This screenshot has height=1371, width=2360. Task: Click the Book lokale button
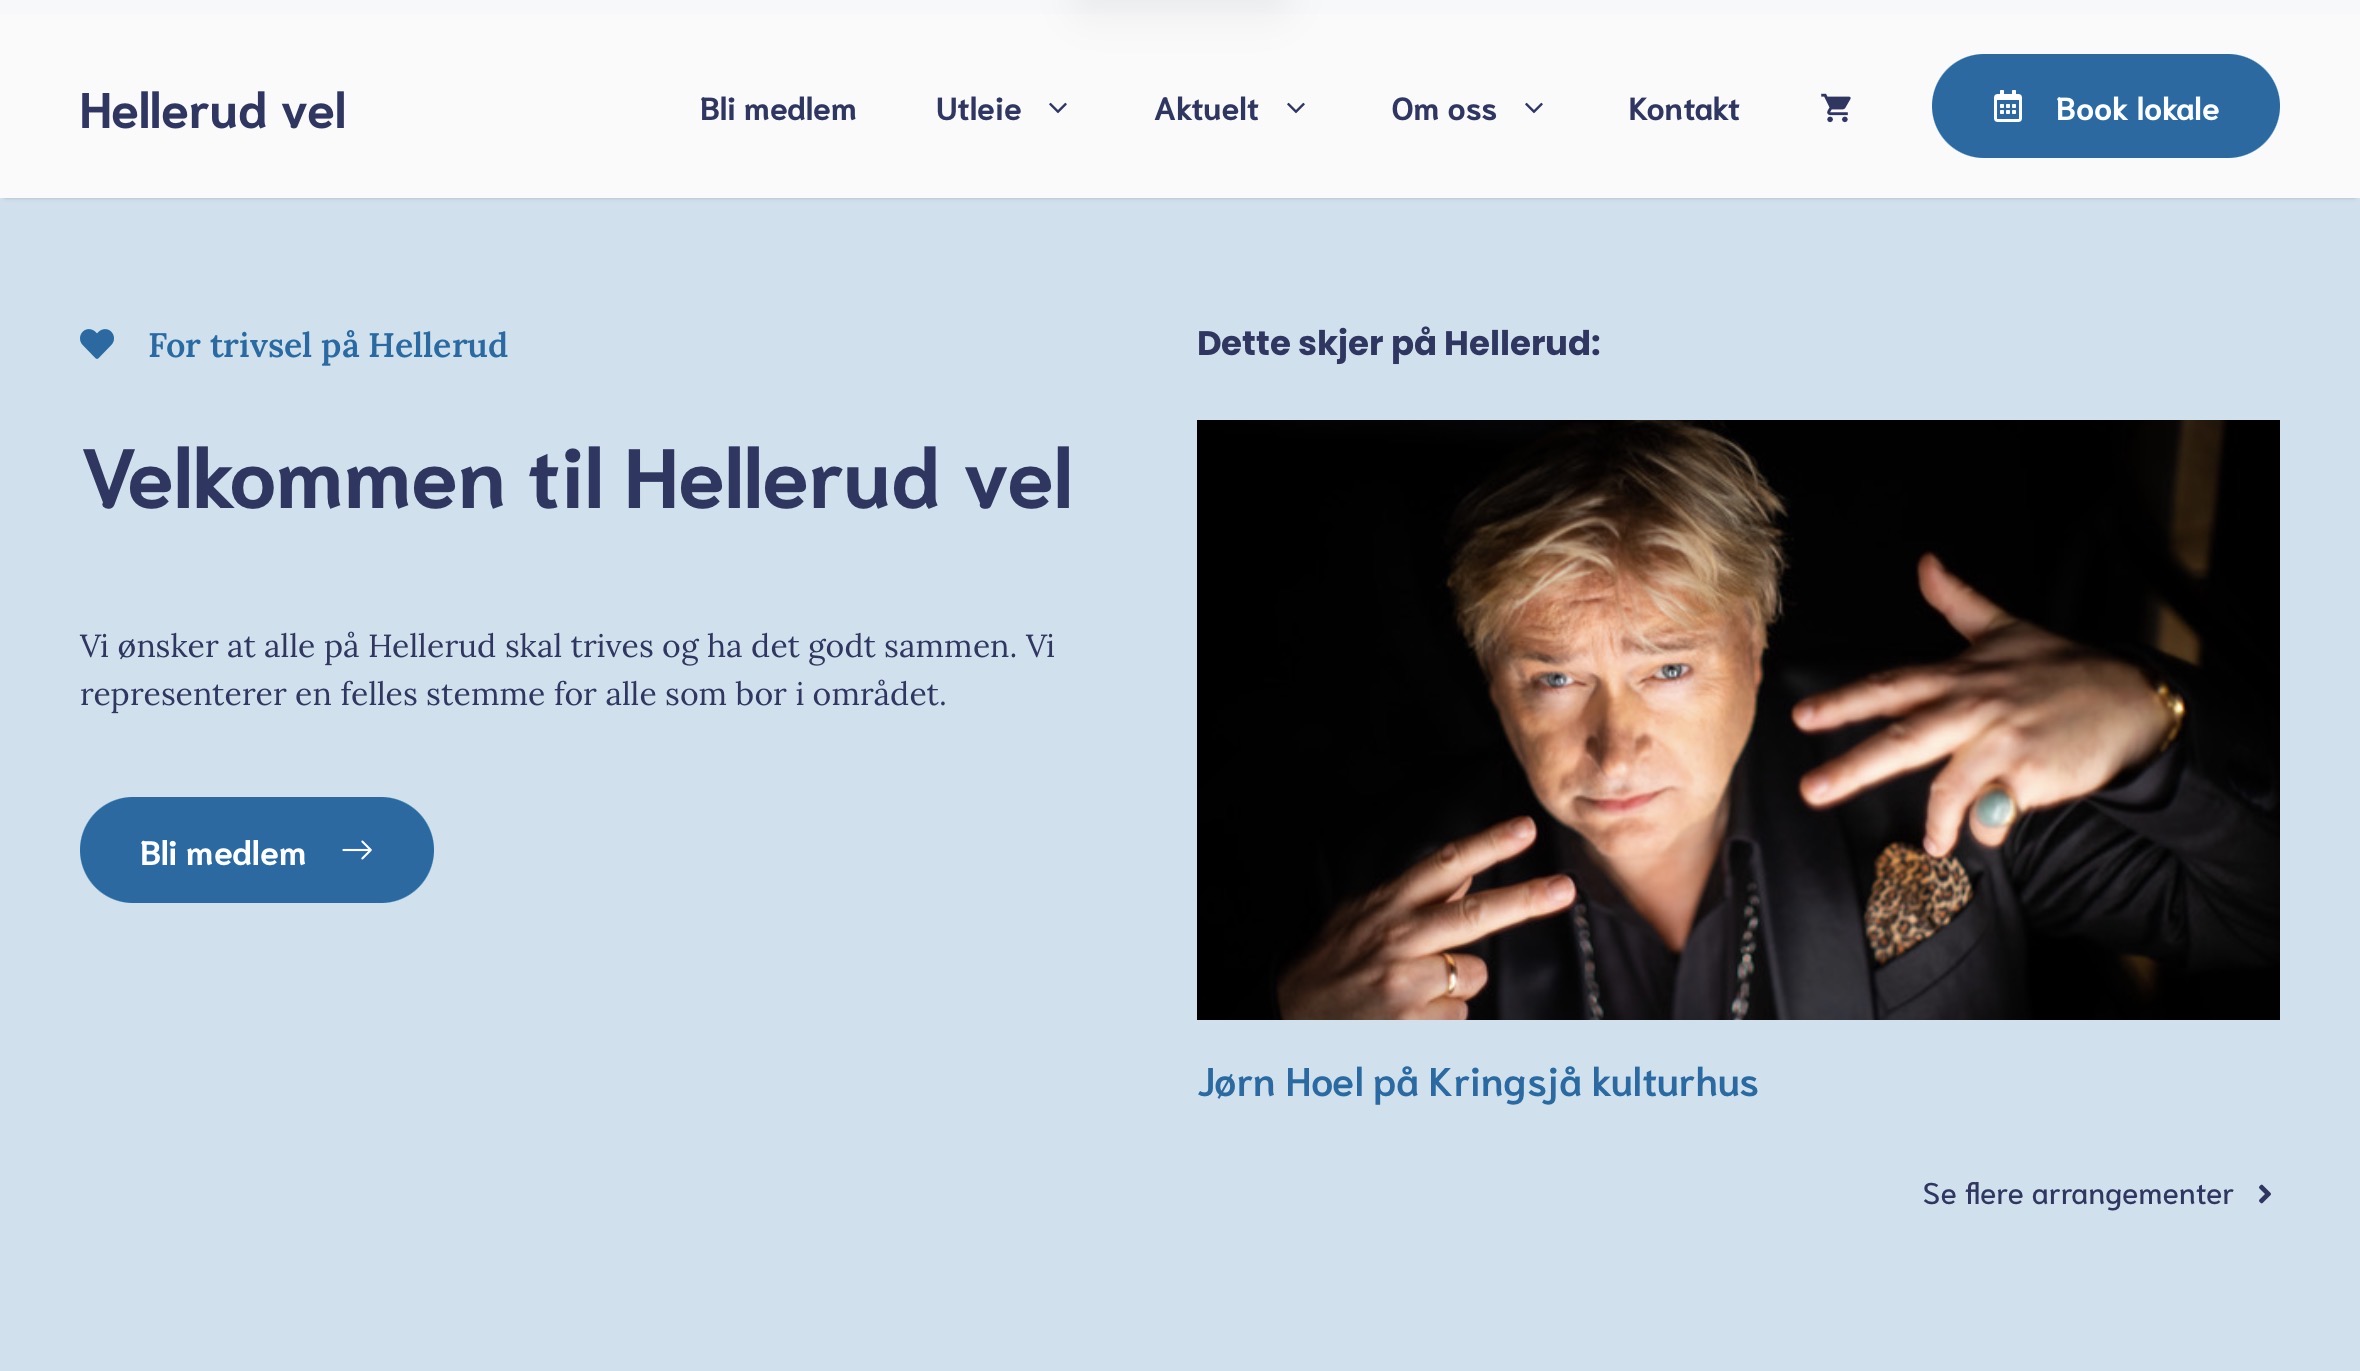(2106, 106)
